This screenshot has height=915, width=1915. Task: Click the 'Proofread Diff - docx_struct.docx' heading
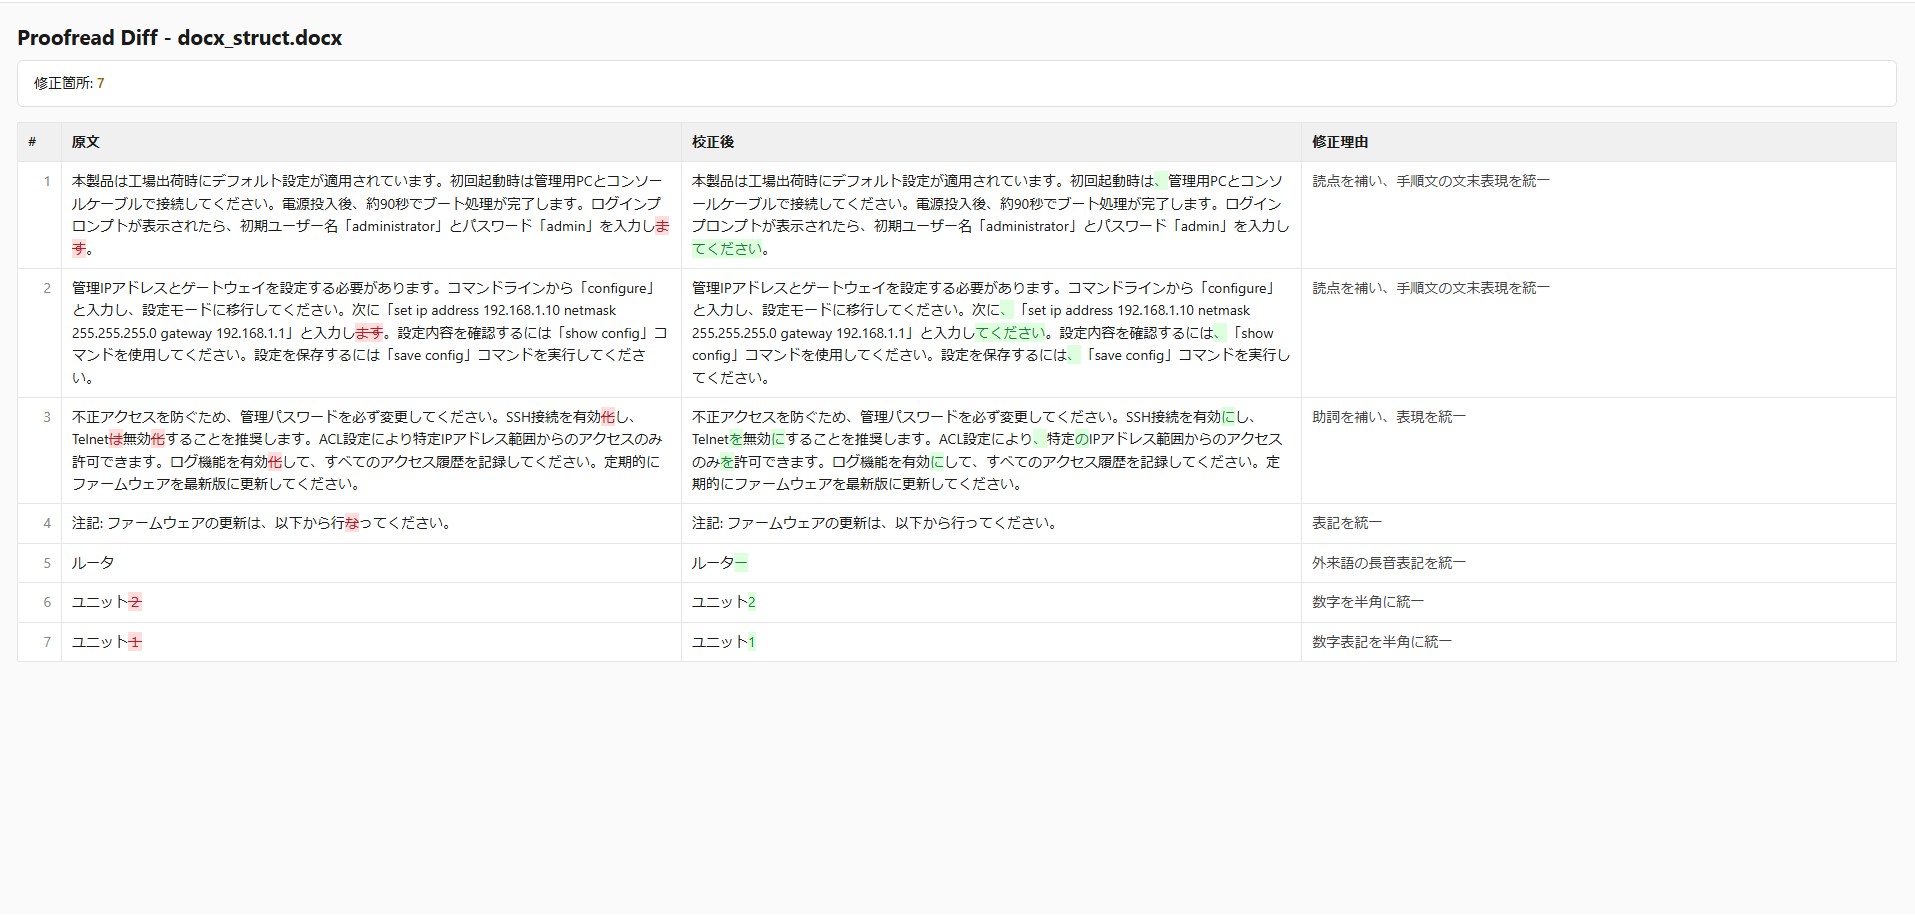[x=180, y=38]
